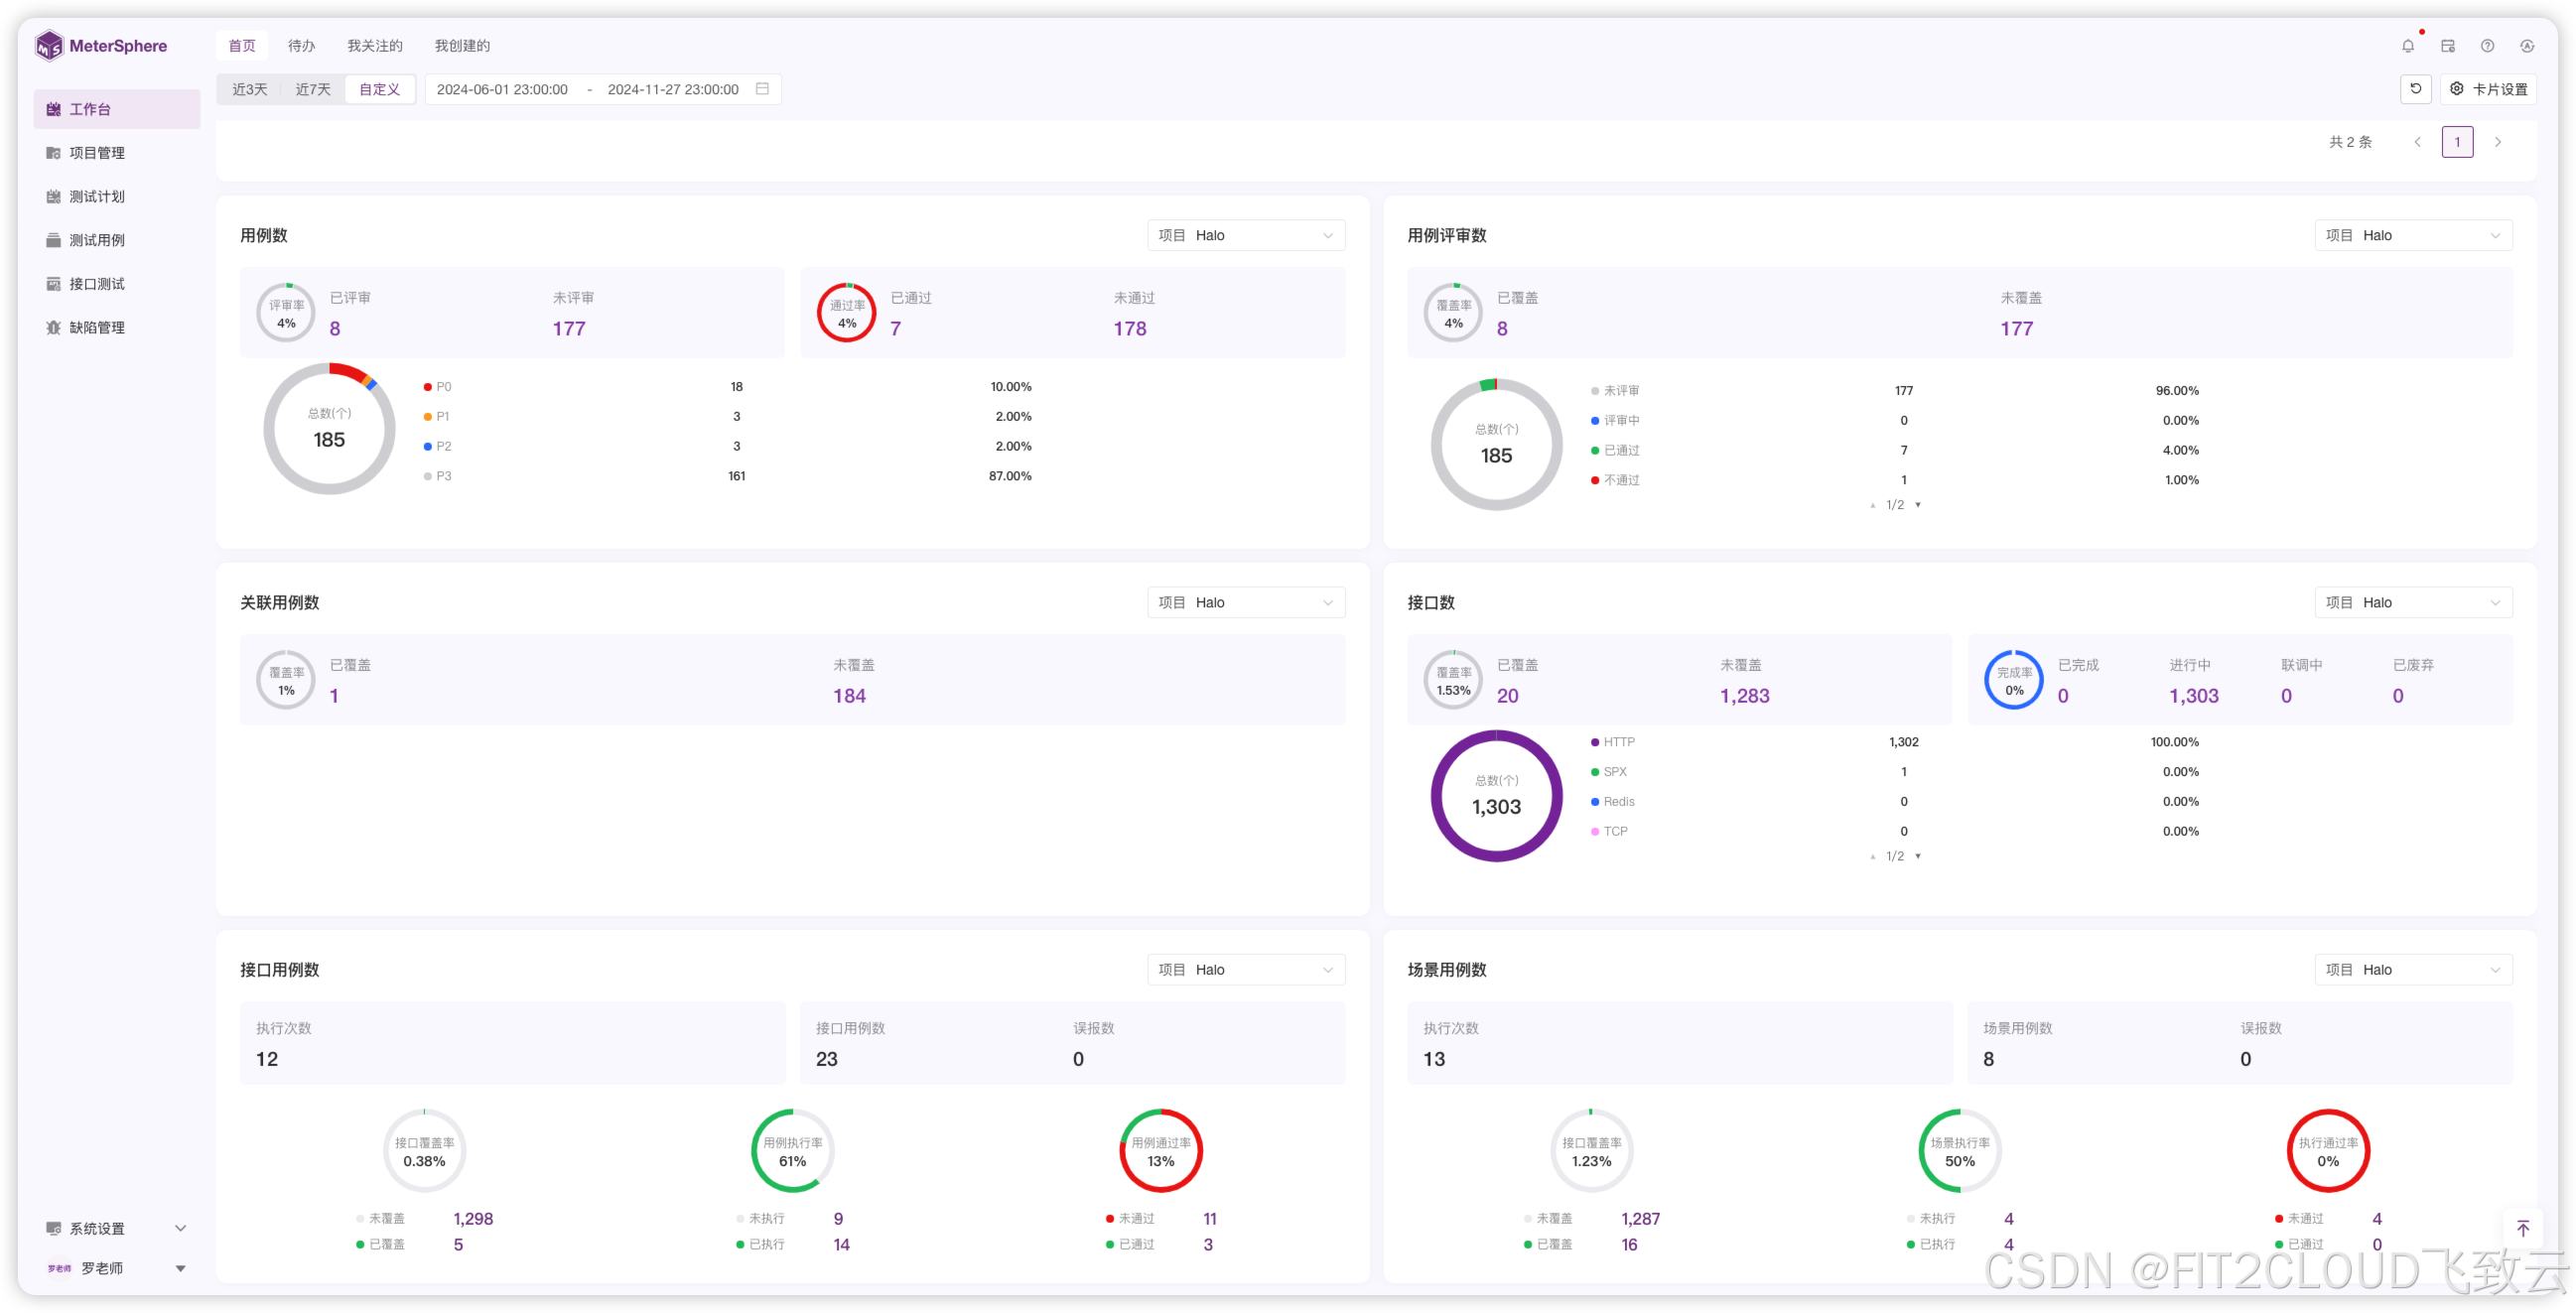Click the refresh dashboard icon button
Screen dimensions: 2576x1313
click(x=2416, y=89)
